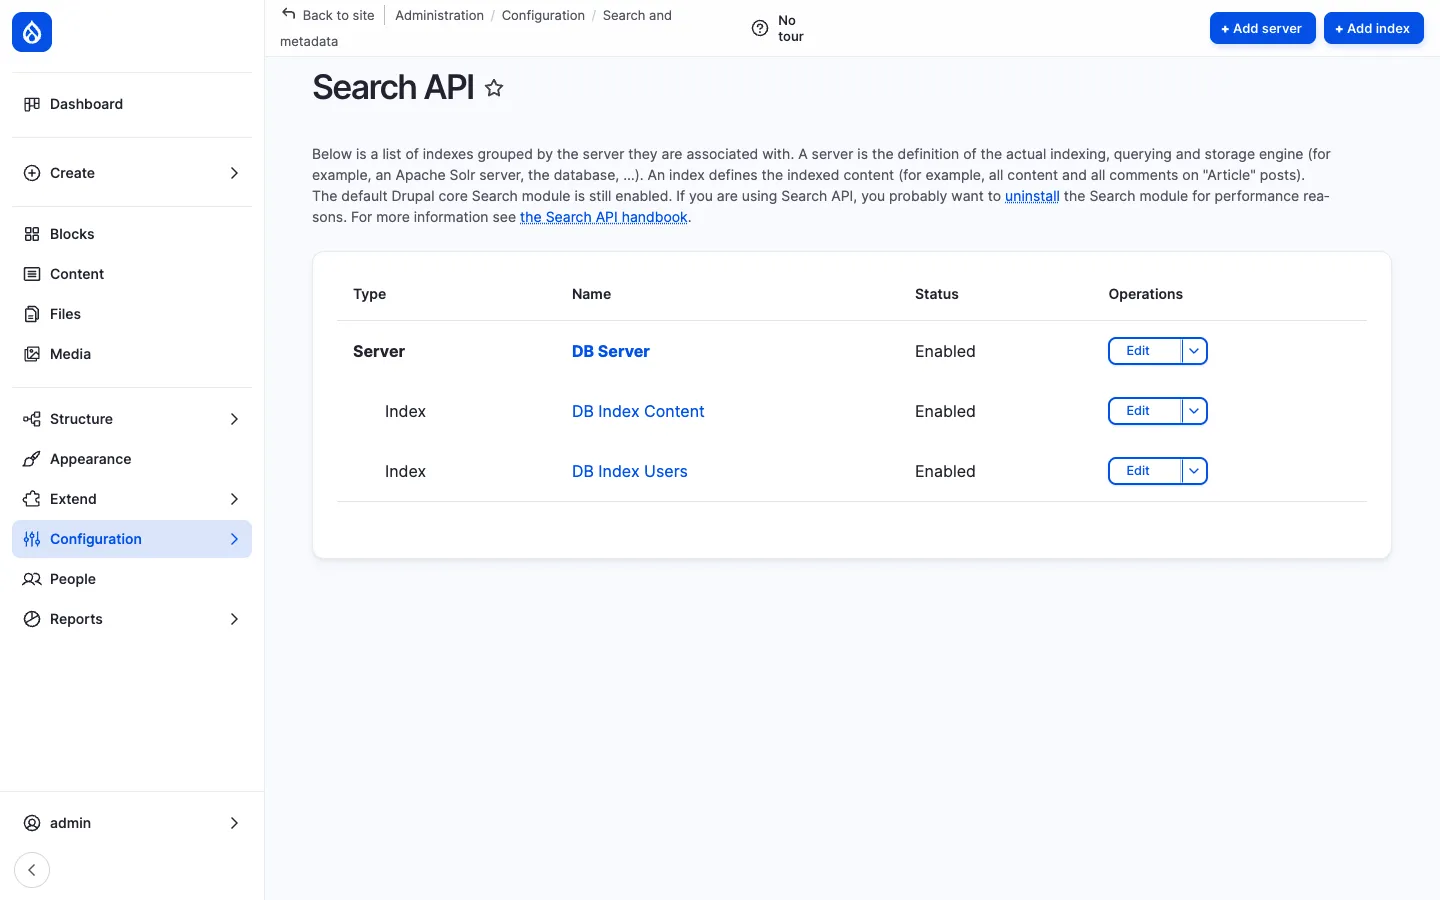Click the admin user avatar icon
This screenshot has height=900, width=1440.
click(32, 823)
